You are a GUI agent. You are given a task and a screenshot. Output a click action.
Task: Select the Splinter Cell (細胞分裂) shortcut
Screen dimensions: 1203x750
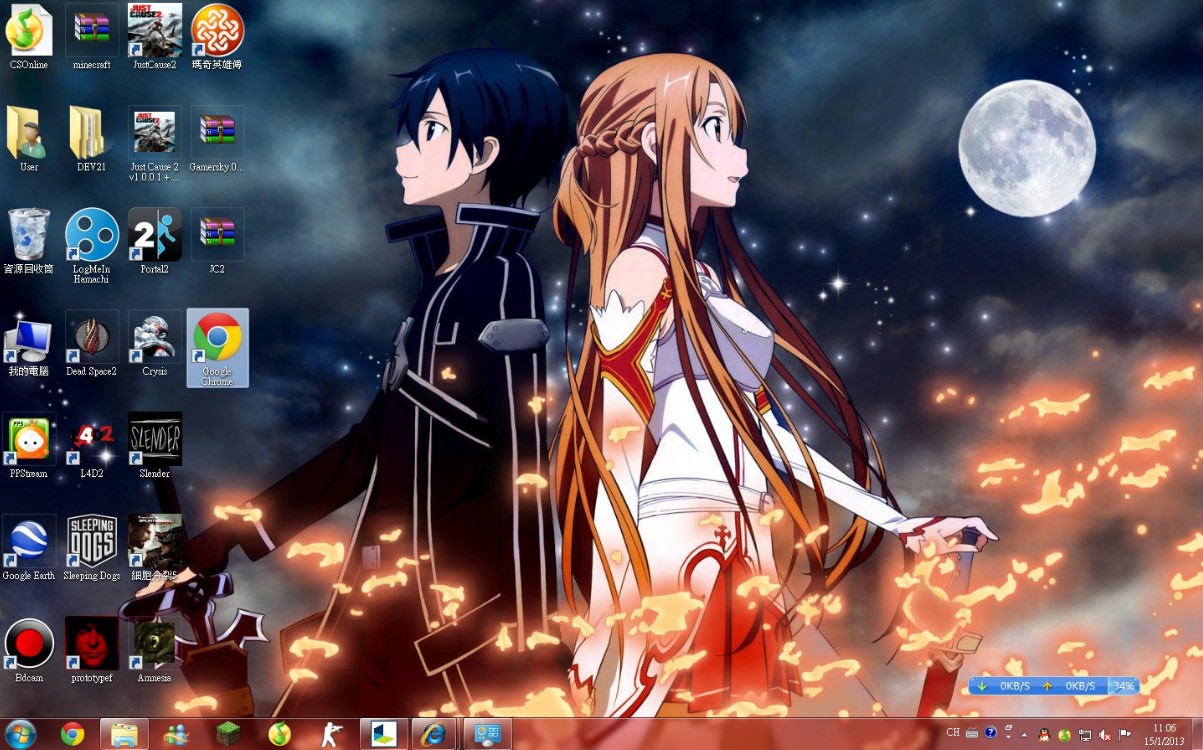155,548
